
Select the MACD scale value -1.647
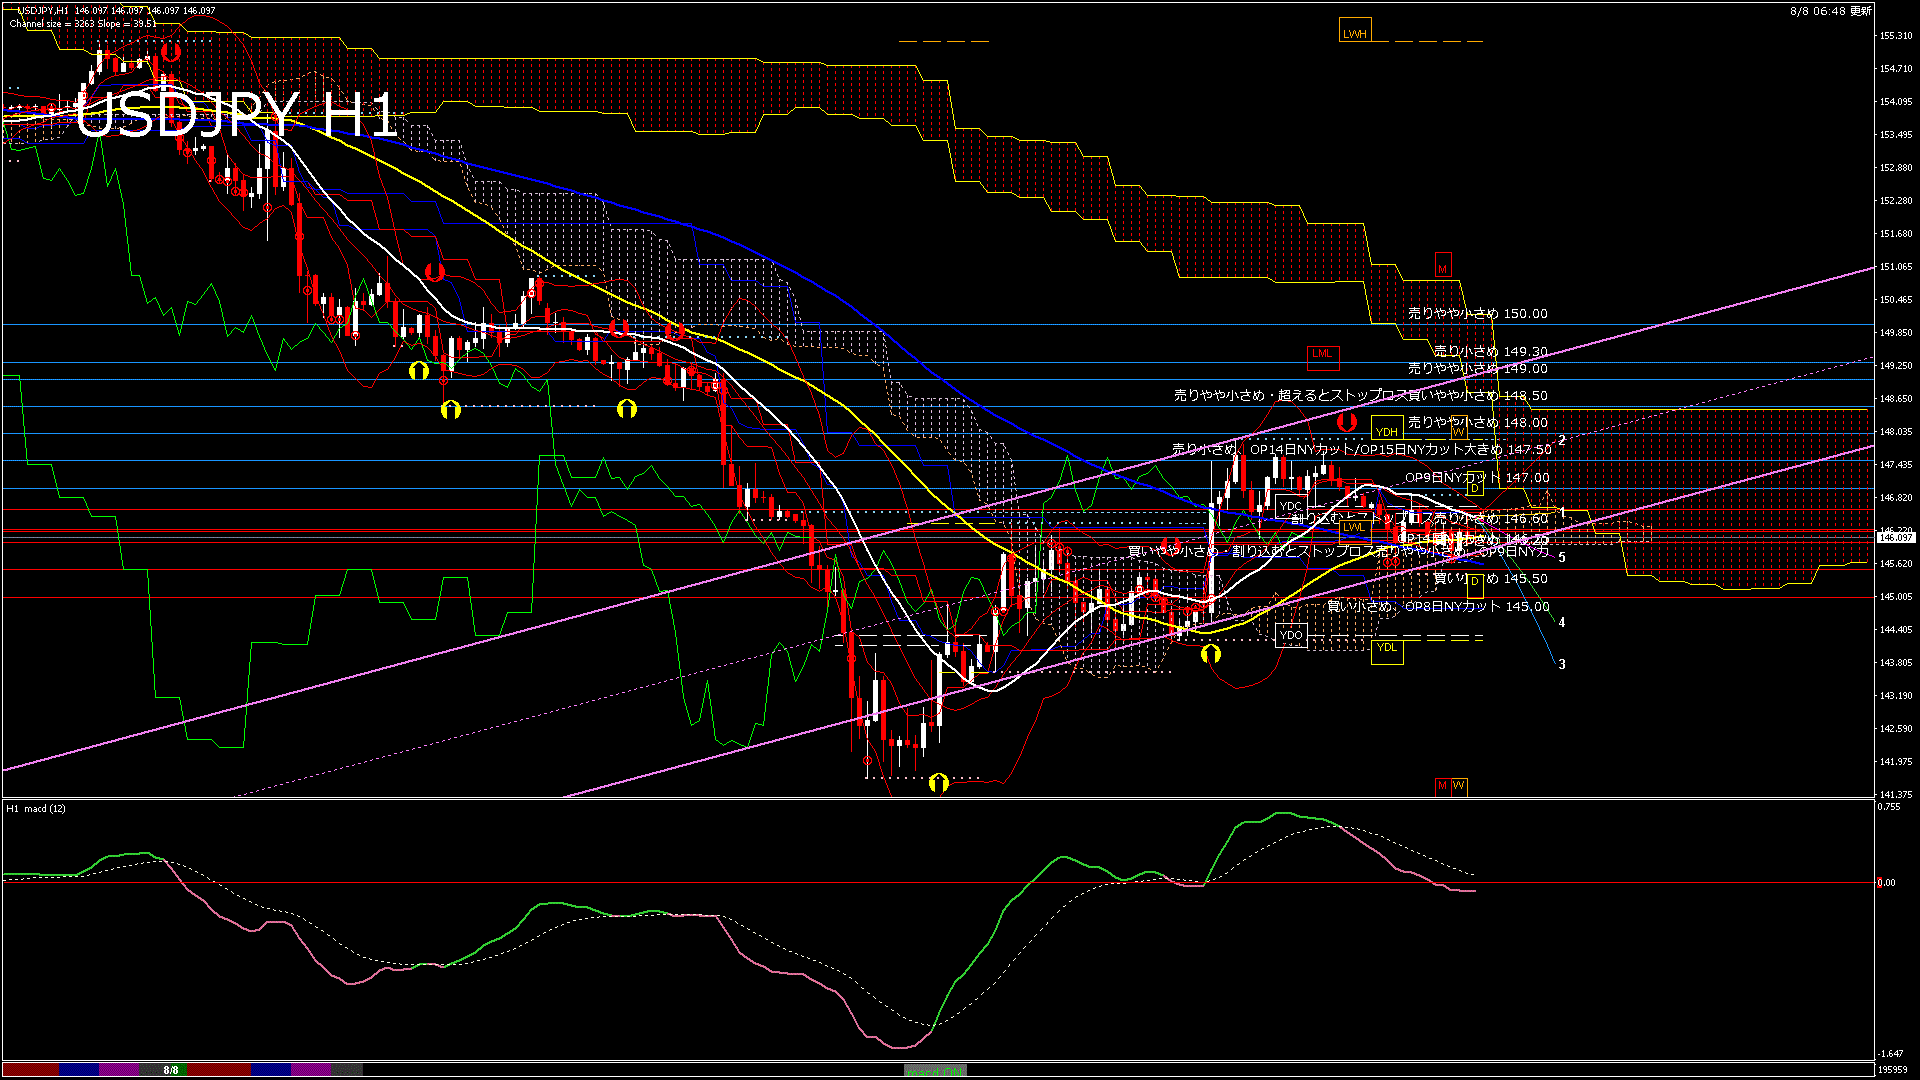(x=1891, y=1053)
